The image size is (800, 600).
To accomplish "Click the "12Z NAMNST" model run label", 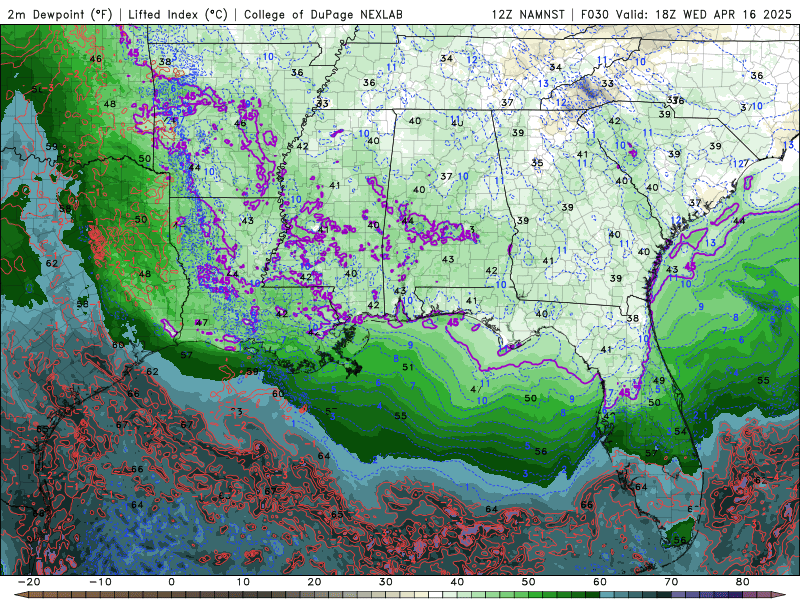I will pos(528,15).
